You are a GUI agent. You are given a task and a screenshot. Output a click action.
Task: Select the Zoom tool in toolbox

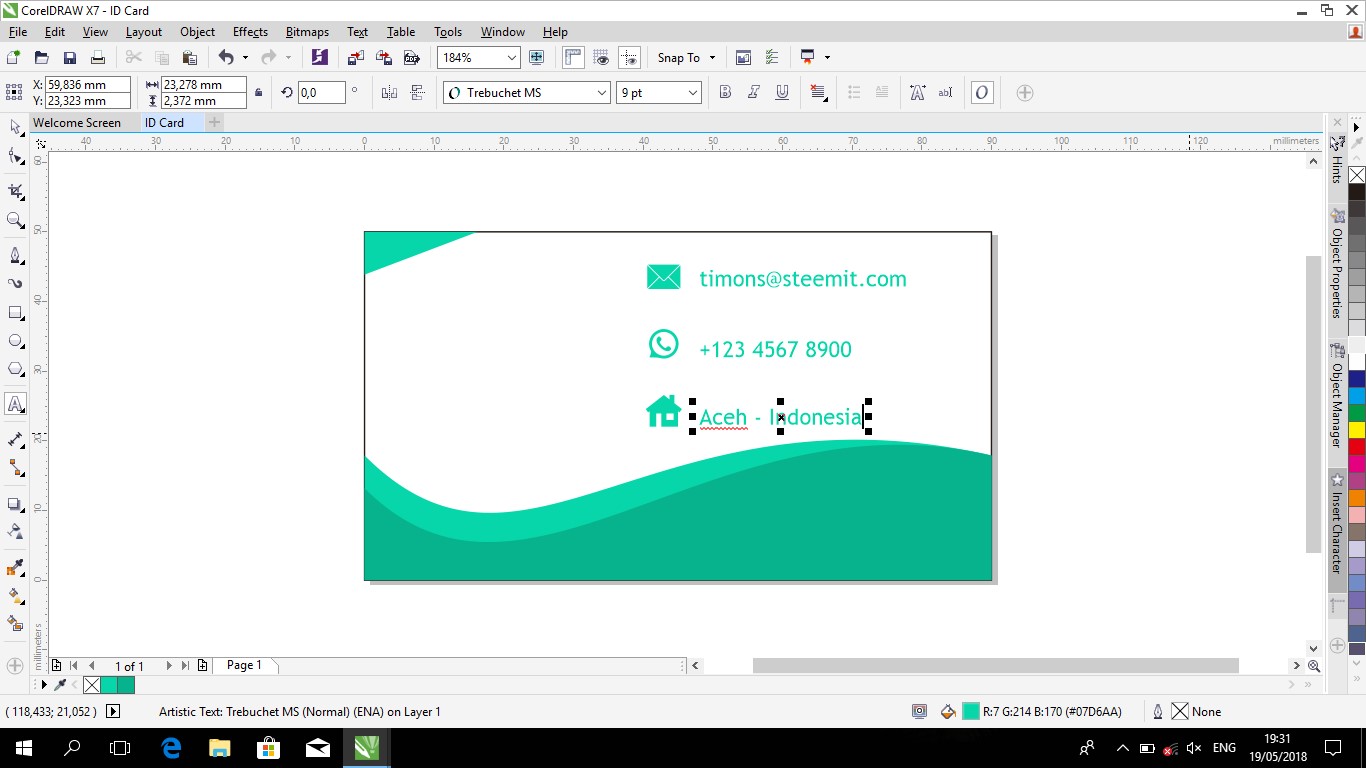click(16, 220)
